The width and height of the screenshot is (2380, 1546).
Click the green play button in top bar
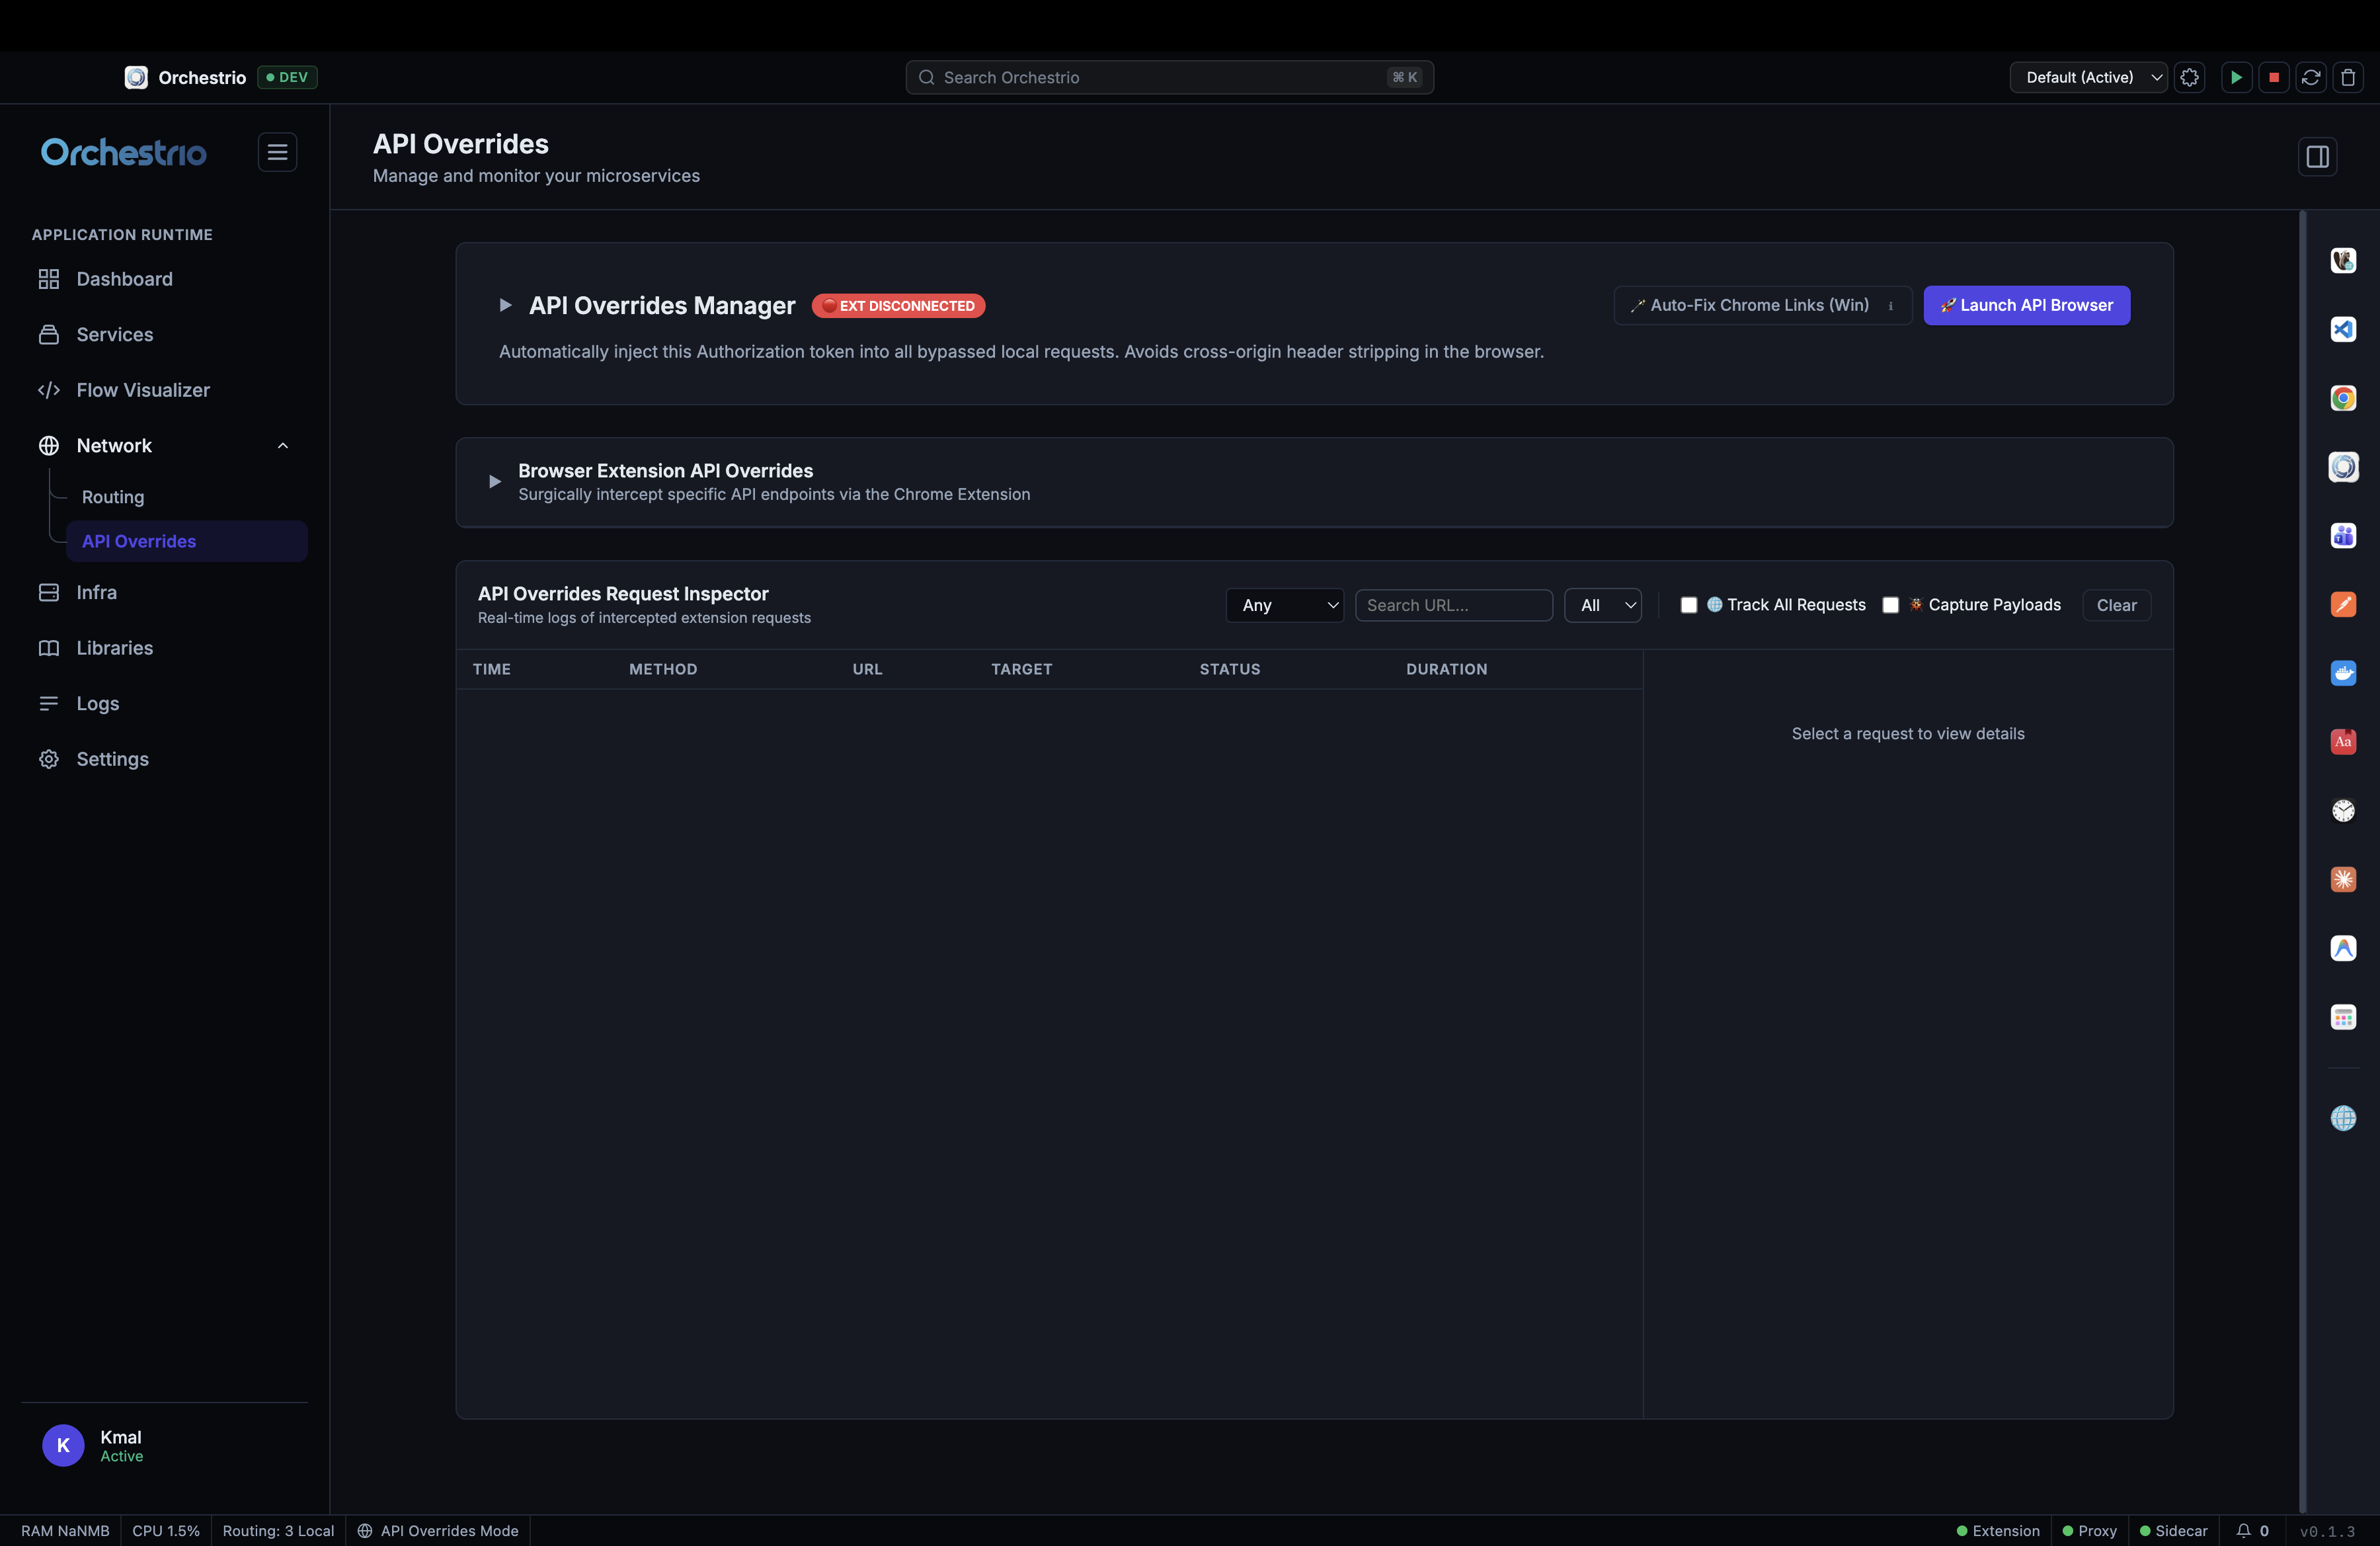coord(2236,77)
